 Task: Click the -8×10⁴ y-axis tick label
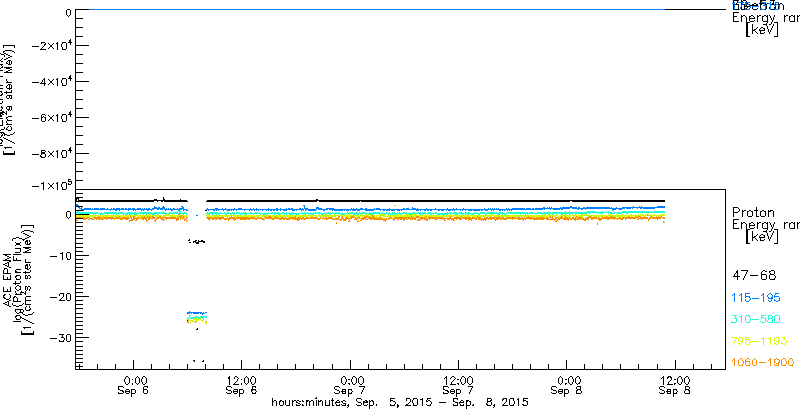click(51, 153)
